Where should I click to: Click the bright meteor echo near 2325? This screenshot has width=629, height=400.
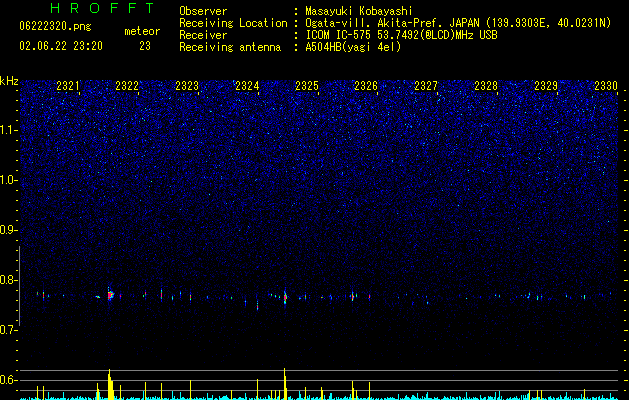(x=285, y=297)
